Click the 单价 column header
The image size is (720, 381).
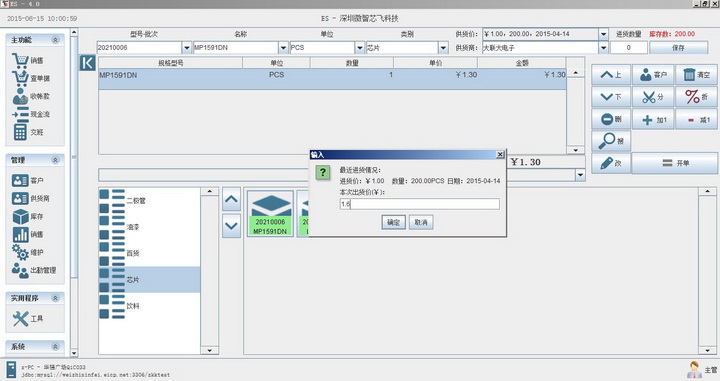click(x=435, y=63)
